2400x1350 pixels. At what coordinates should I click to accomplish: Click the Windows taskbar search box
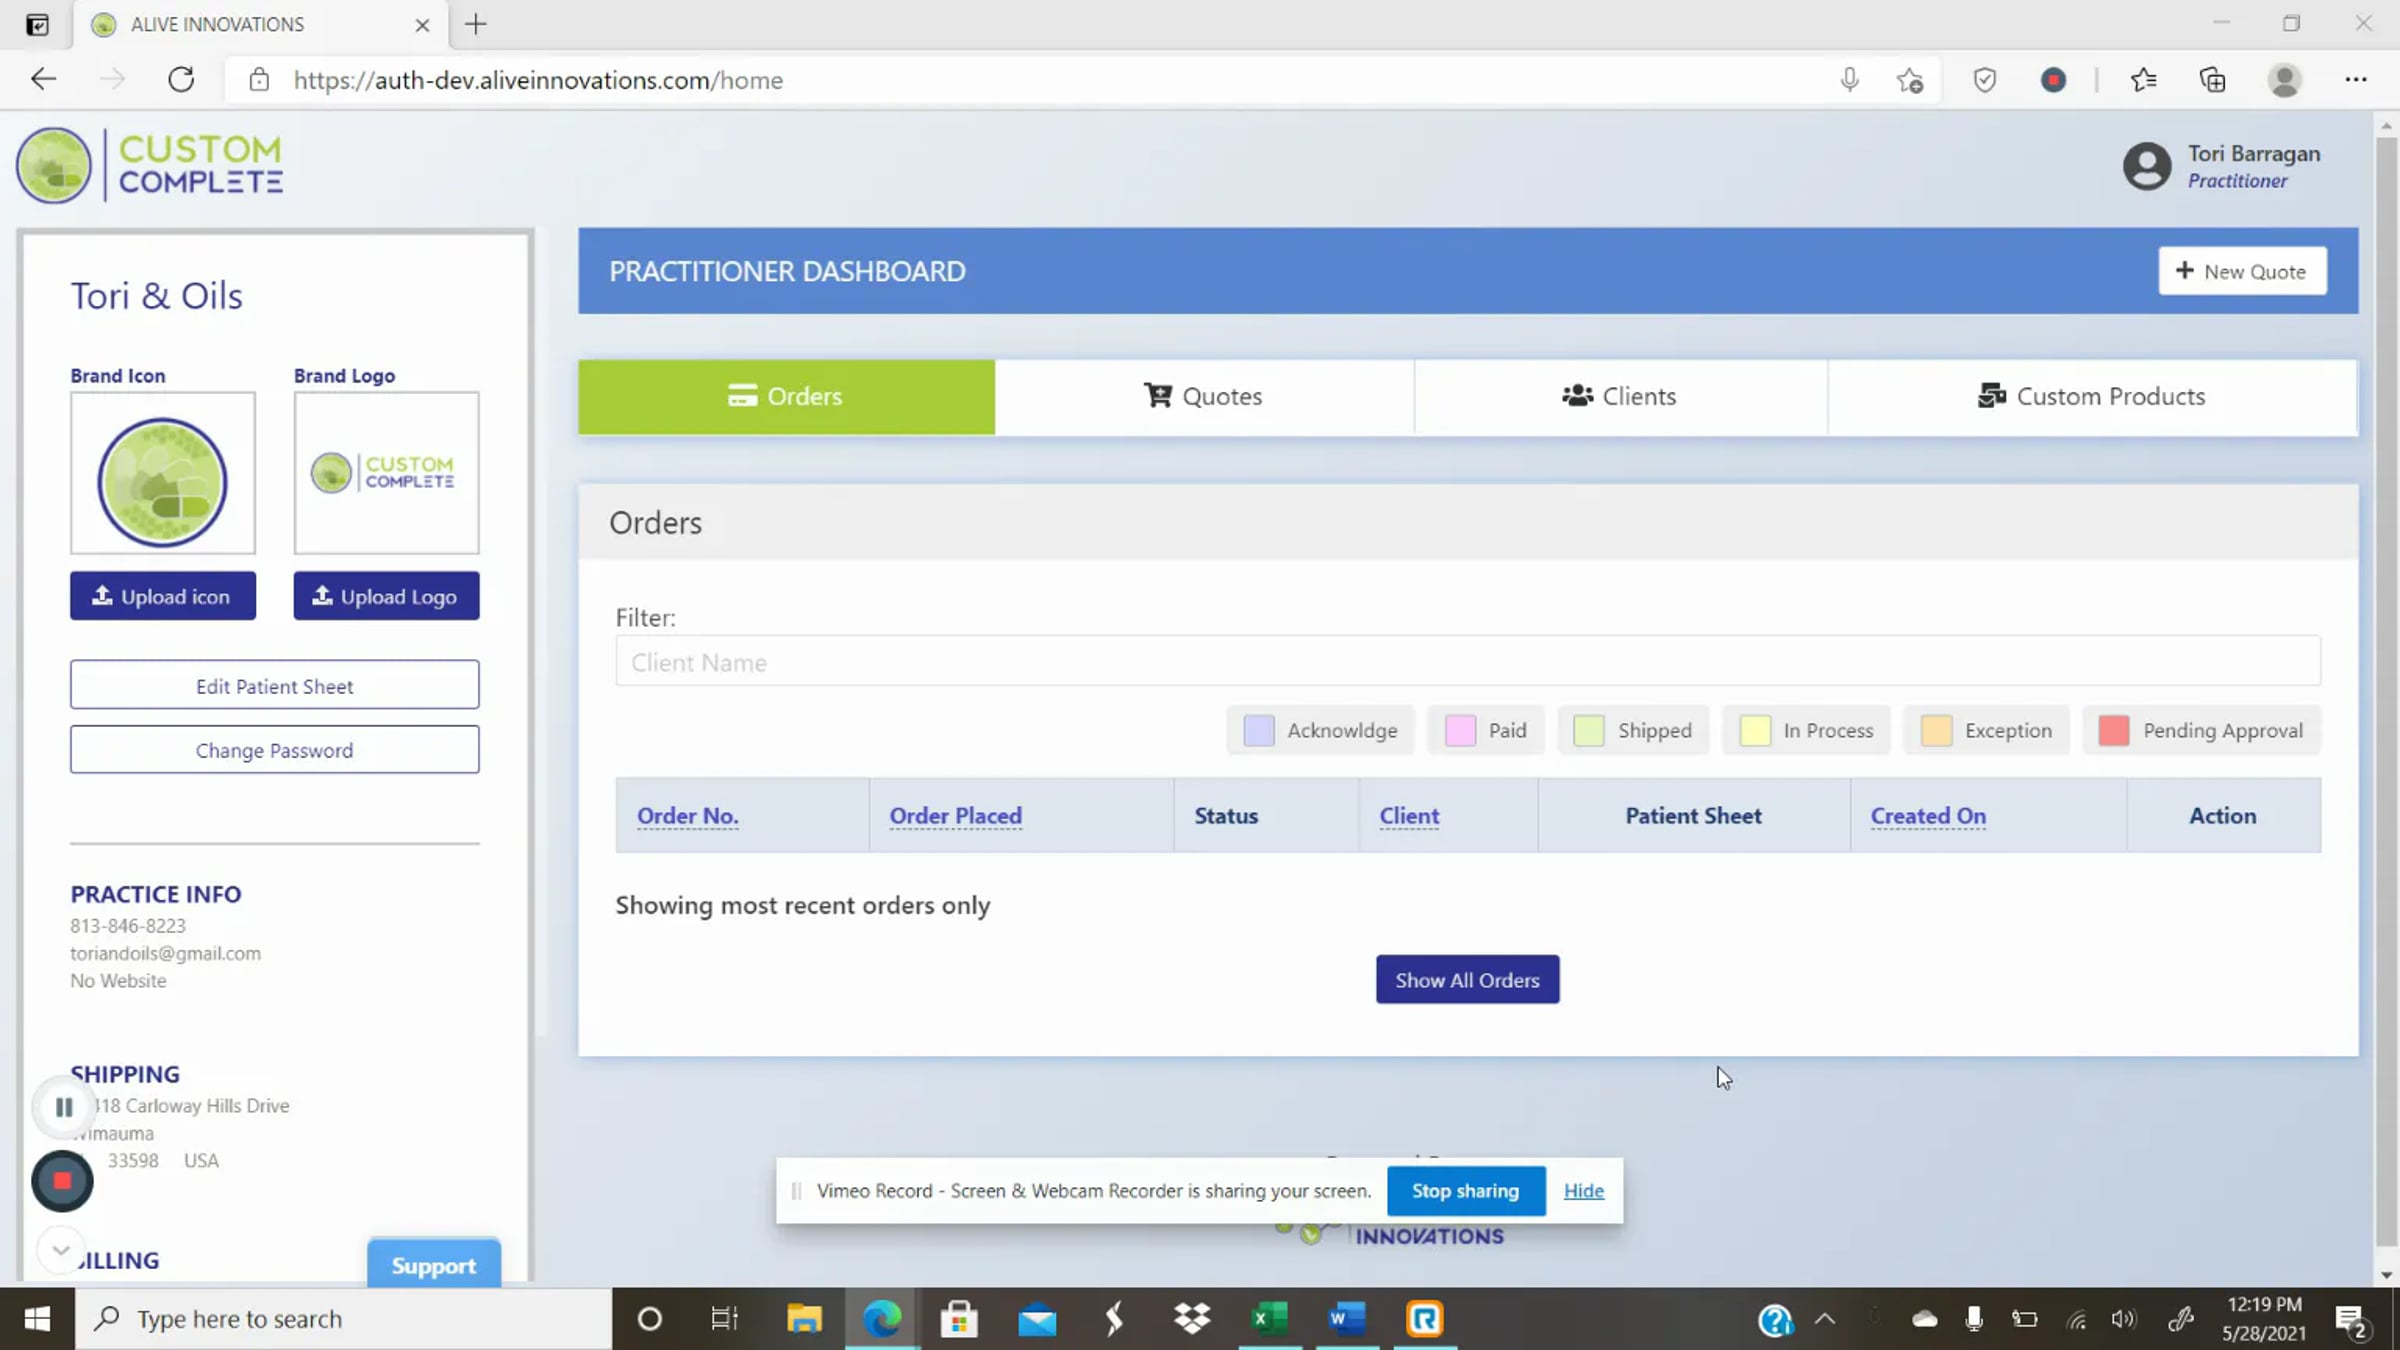343,1319
